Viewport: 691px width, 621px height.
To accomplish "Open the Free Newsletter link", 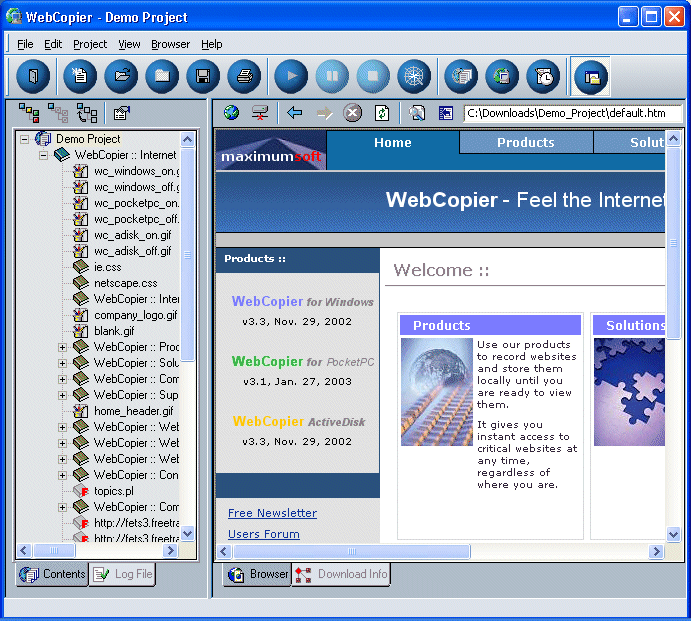I will pyautogui.click(x=272, y=513).
